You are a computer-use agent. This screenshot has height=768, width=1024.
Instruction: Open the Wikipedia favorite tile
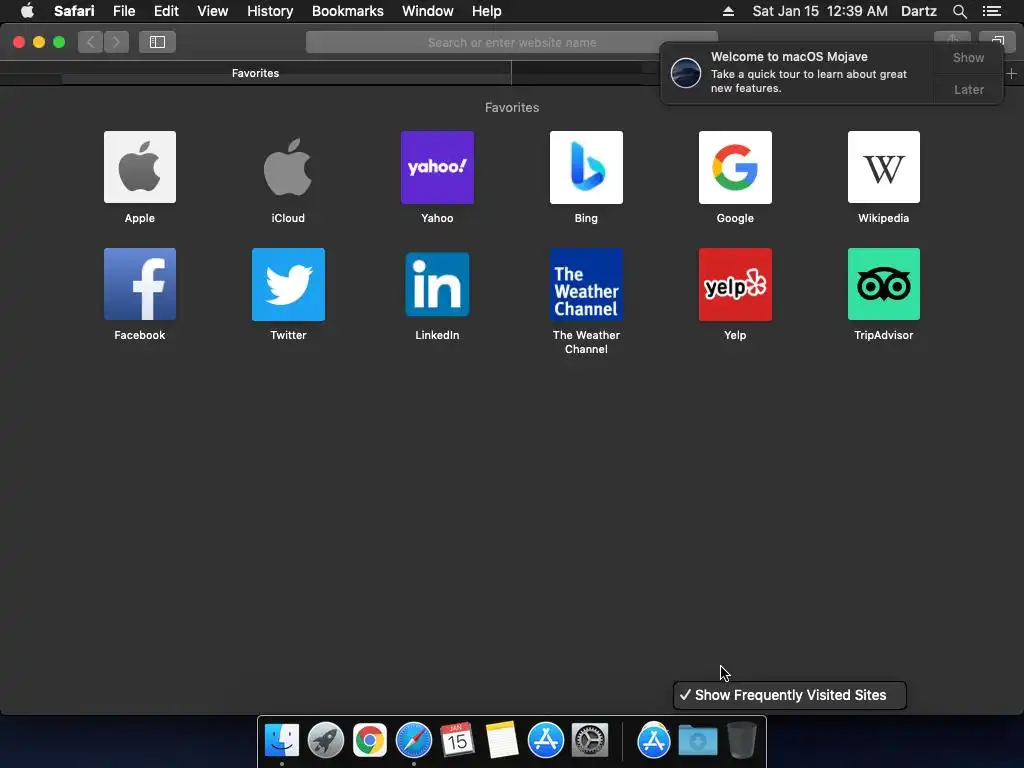pyautogui.click(x=884, y=167)
